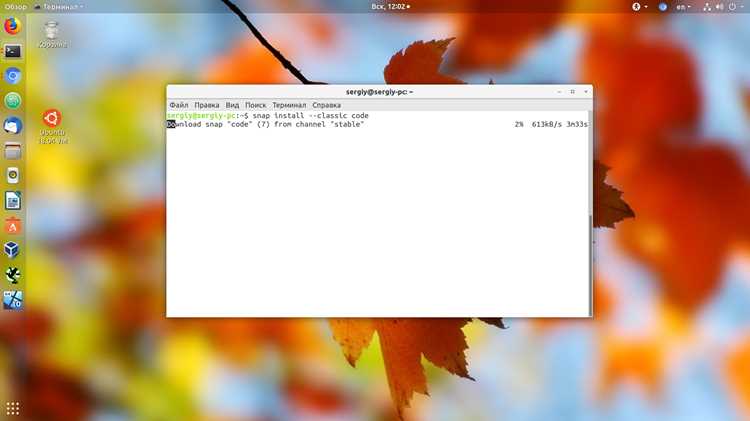Open Ubuntu Software center icon
750x421 pixels.
point(12,225)
